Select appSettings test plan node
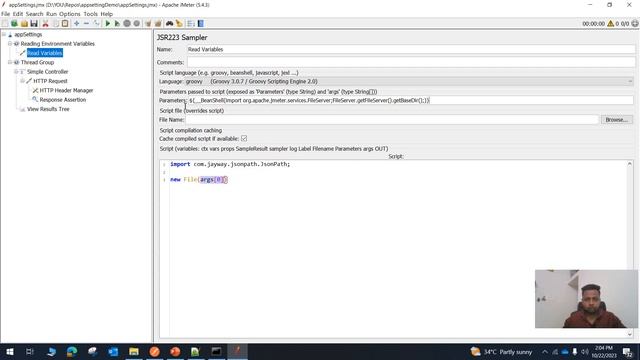 coord(28,35)
